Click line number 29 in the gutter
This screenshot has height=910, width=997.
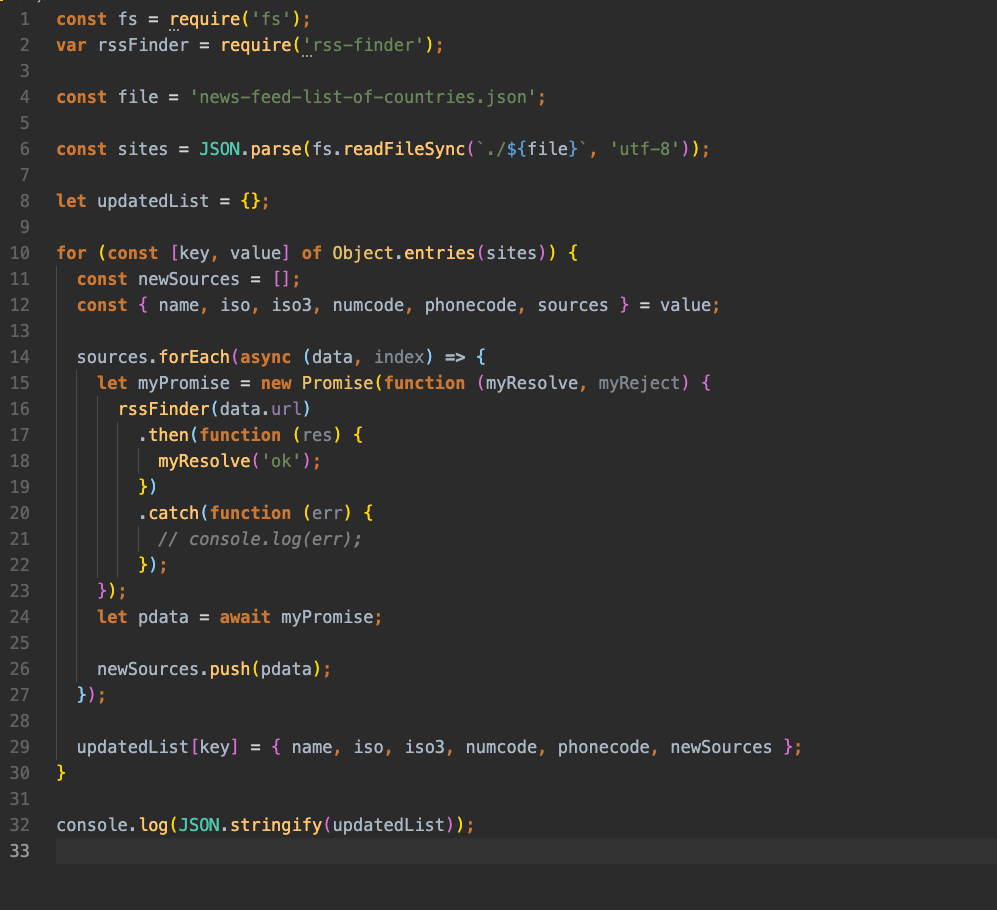coord(20,747)
